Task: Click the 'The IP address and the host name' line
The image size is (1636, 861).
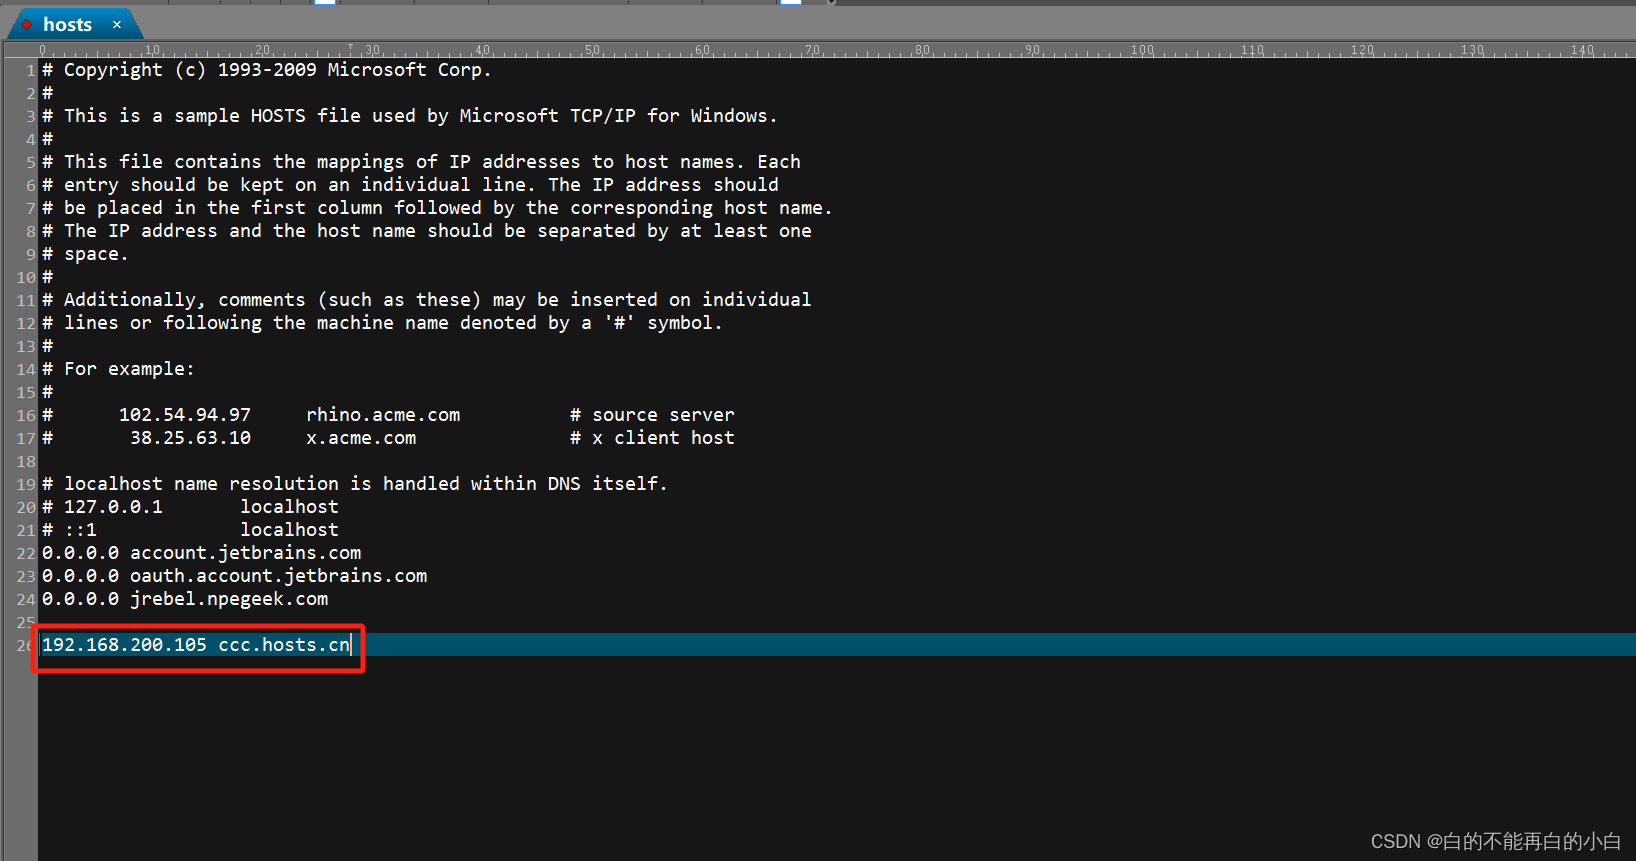Action: (427, 231)
